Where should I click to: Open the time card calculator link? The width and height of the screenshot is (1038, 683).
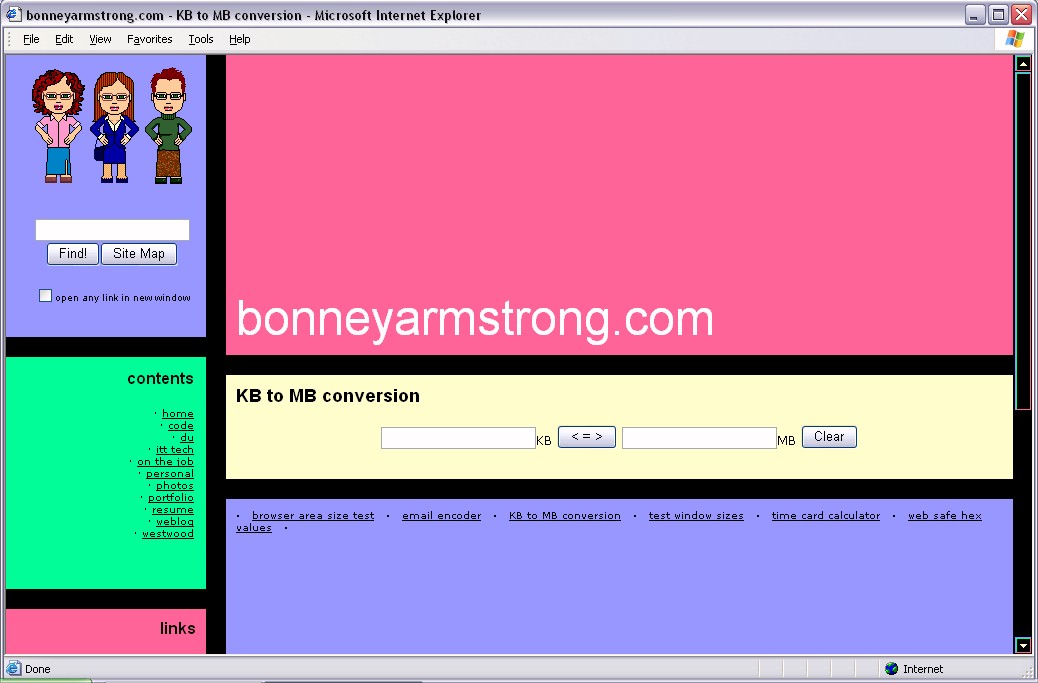coord(825,516)
